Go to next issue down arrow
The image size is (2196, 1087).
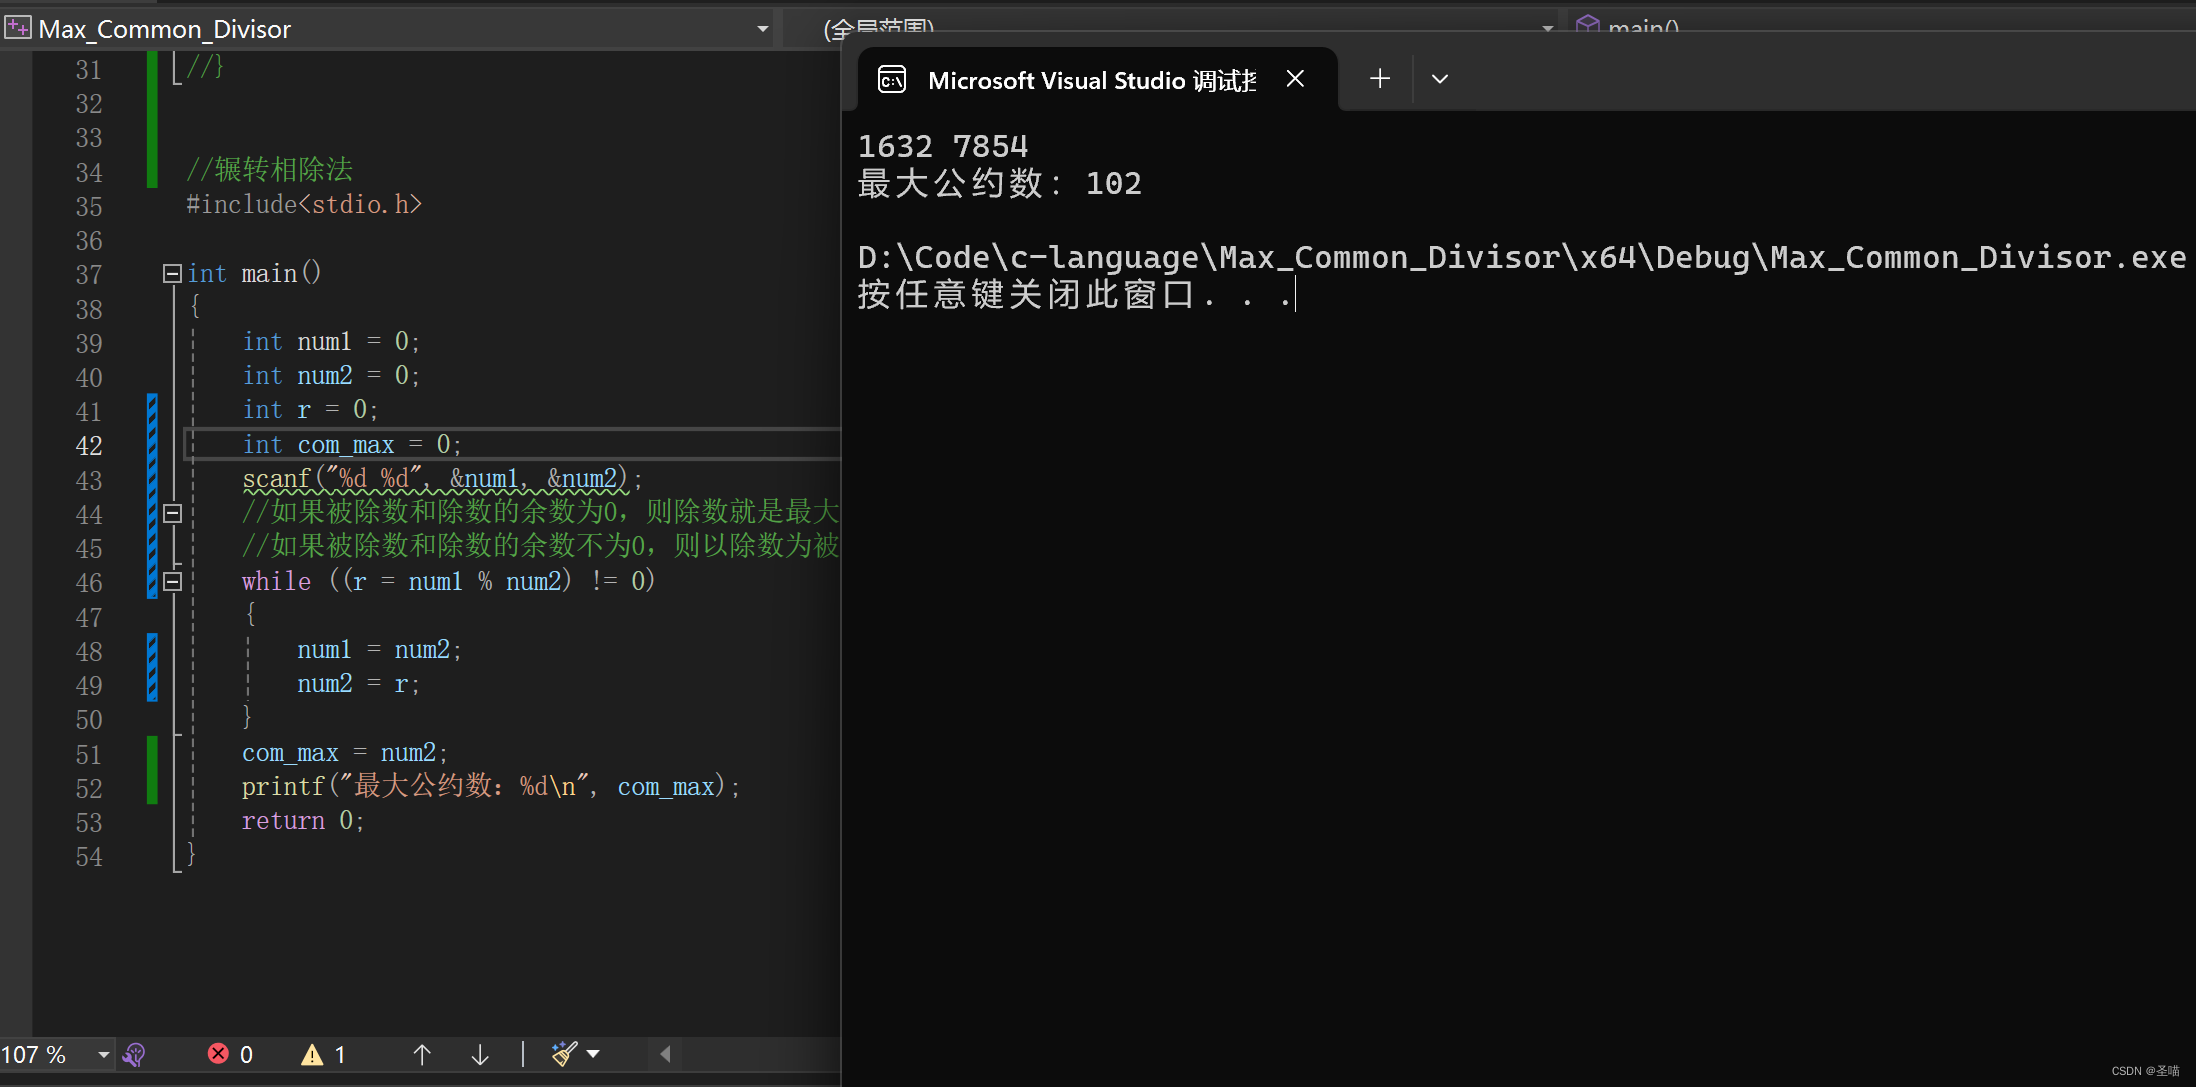click(x=480, y=1054)
